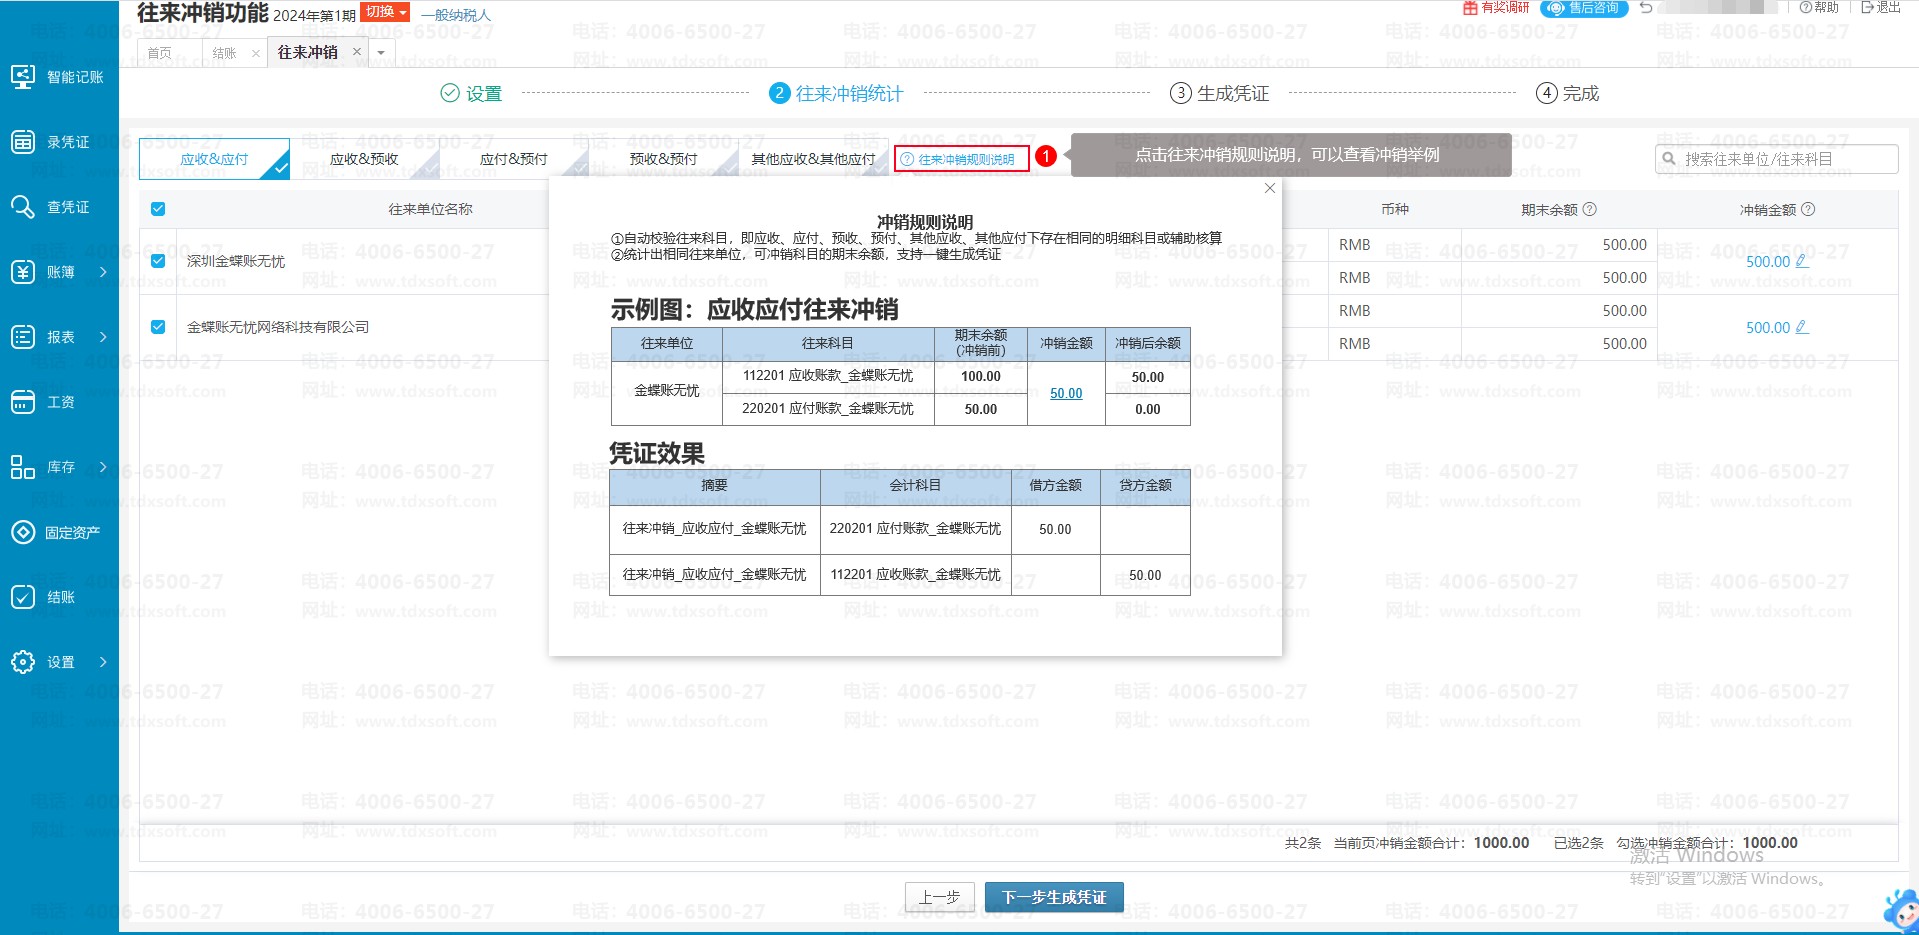Open 查凭证 magnifier icon in sidebar
This screenshot has width=1919, height=935.
coord(23,207)
